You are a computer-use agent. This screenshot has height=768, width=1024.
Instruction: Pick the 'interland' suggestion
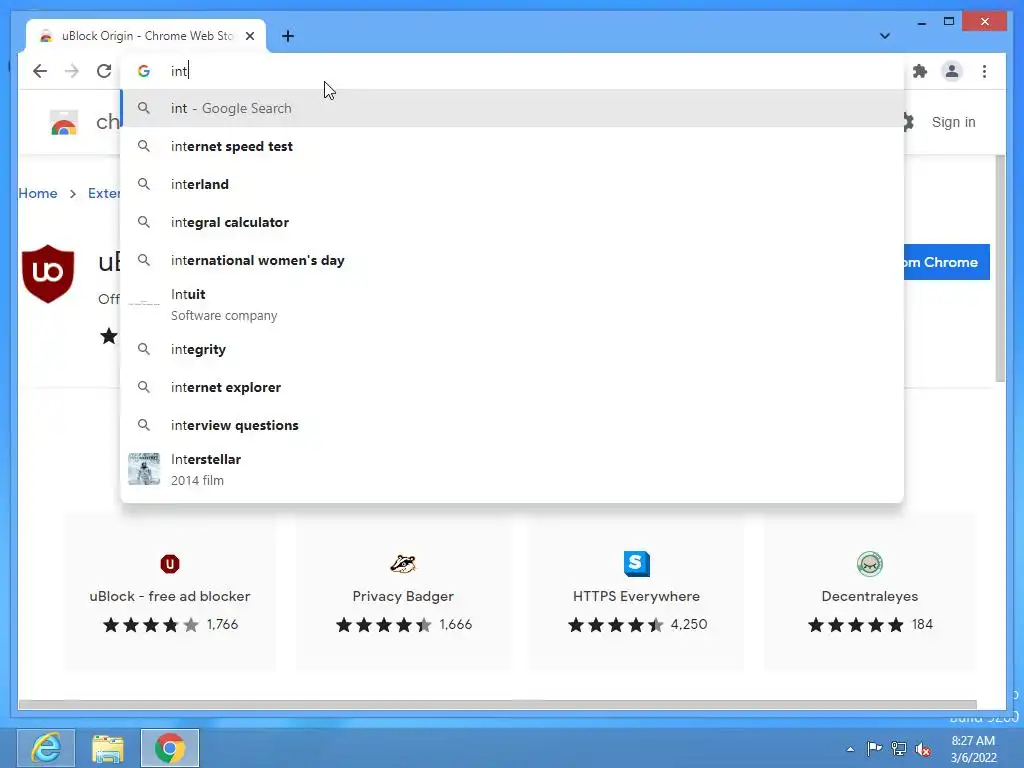tap(512, 184)
